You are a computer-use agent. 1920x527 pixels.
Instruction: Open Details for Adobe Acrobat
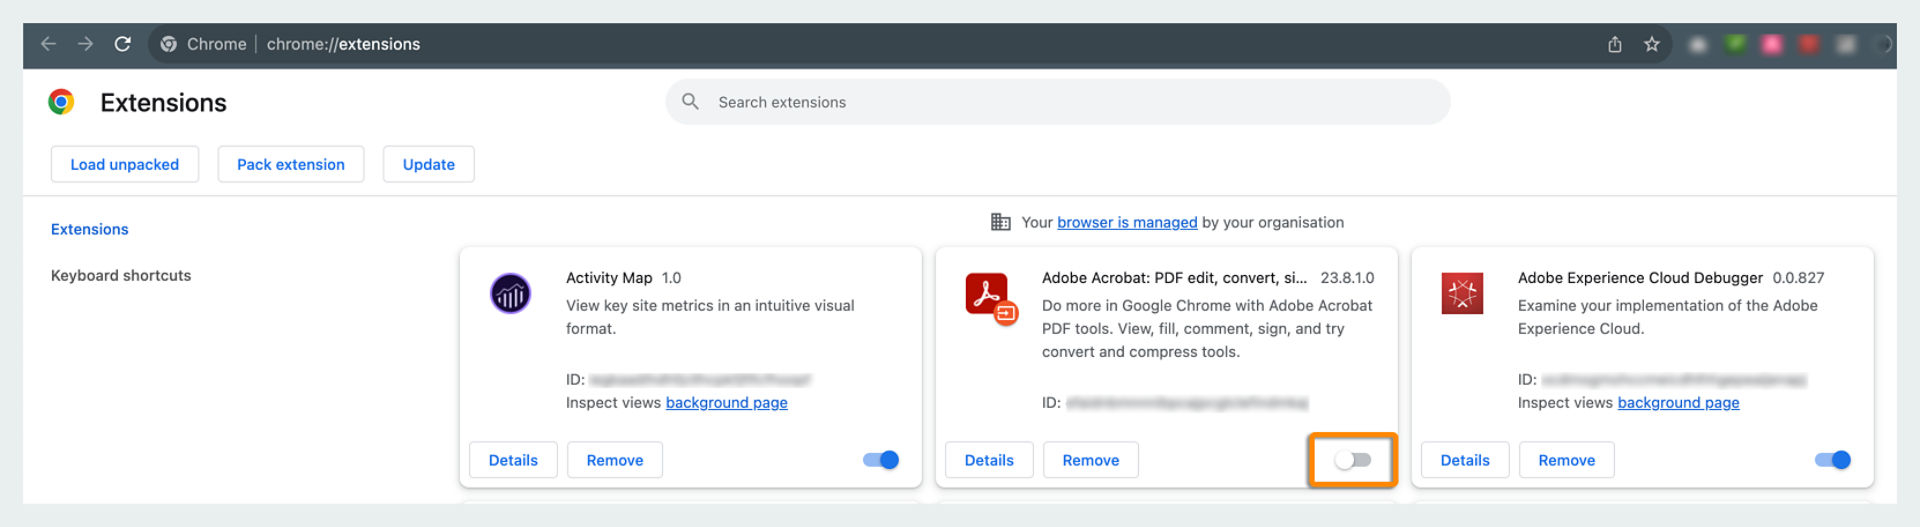989,460
